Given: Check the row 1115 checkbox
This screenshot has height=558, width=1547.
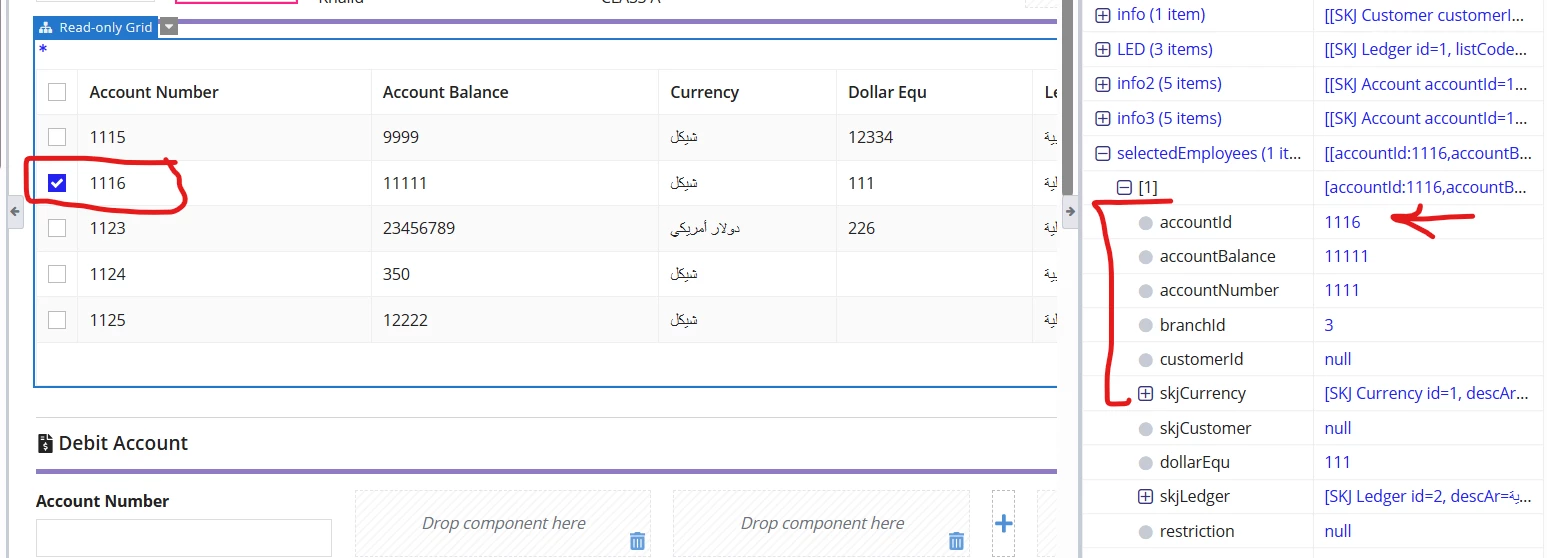Looking at the screenshot, I should click(57, 137).
